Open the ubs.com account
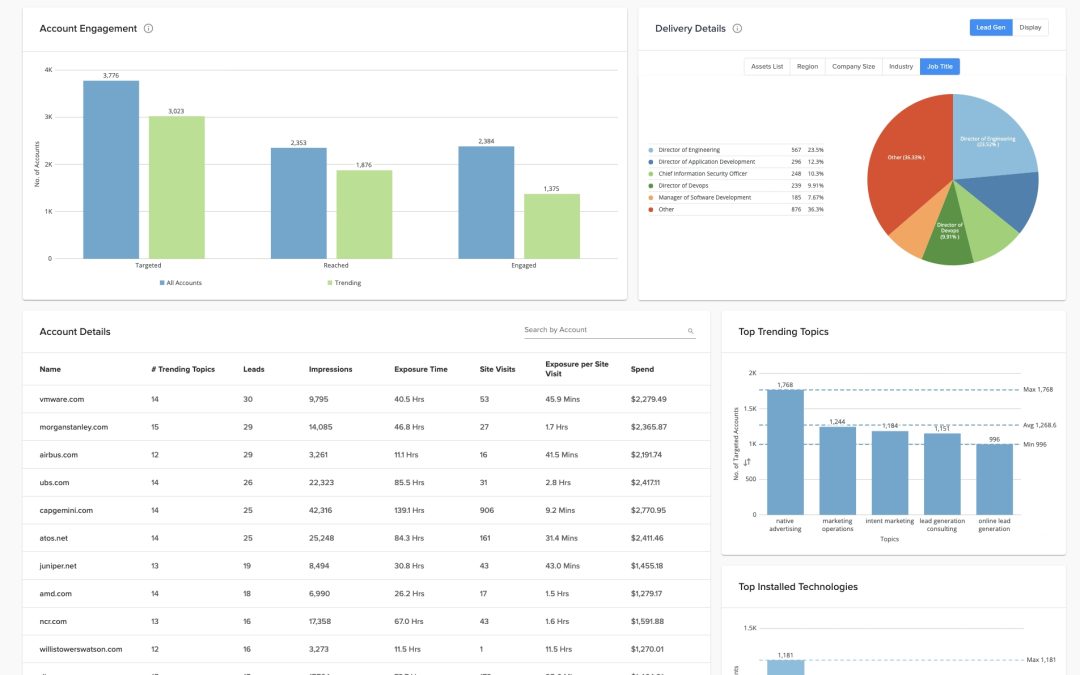 click(54, 483)
